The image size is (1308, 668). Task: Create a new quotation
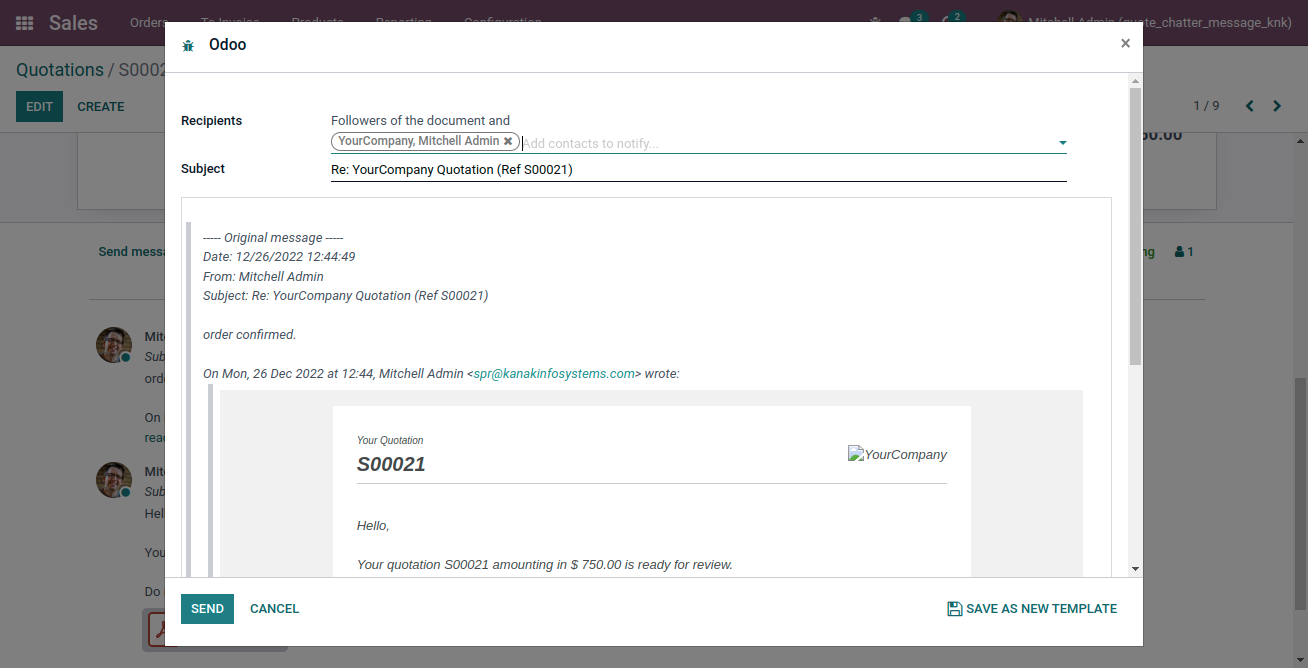coord(101,107)
